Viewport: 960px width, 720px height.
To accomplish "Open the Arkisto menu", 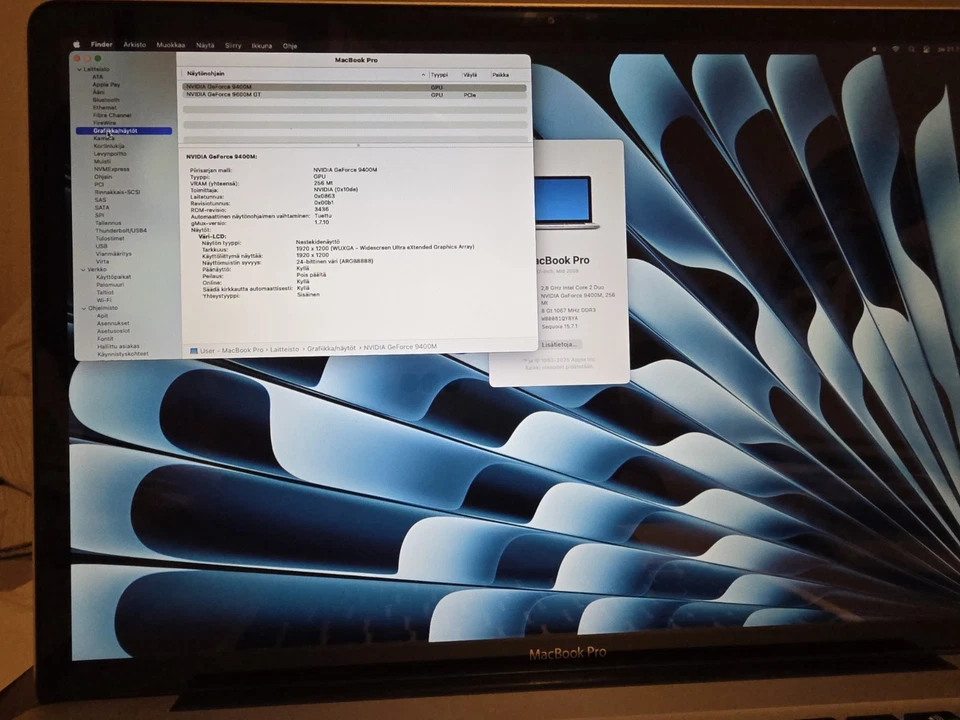I will (x=135, y=45).
